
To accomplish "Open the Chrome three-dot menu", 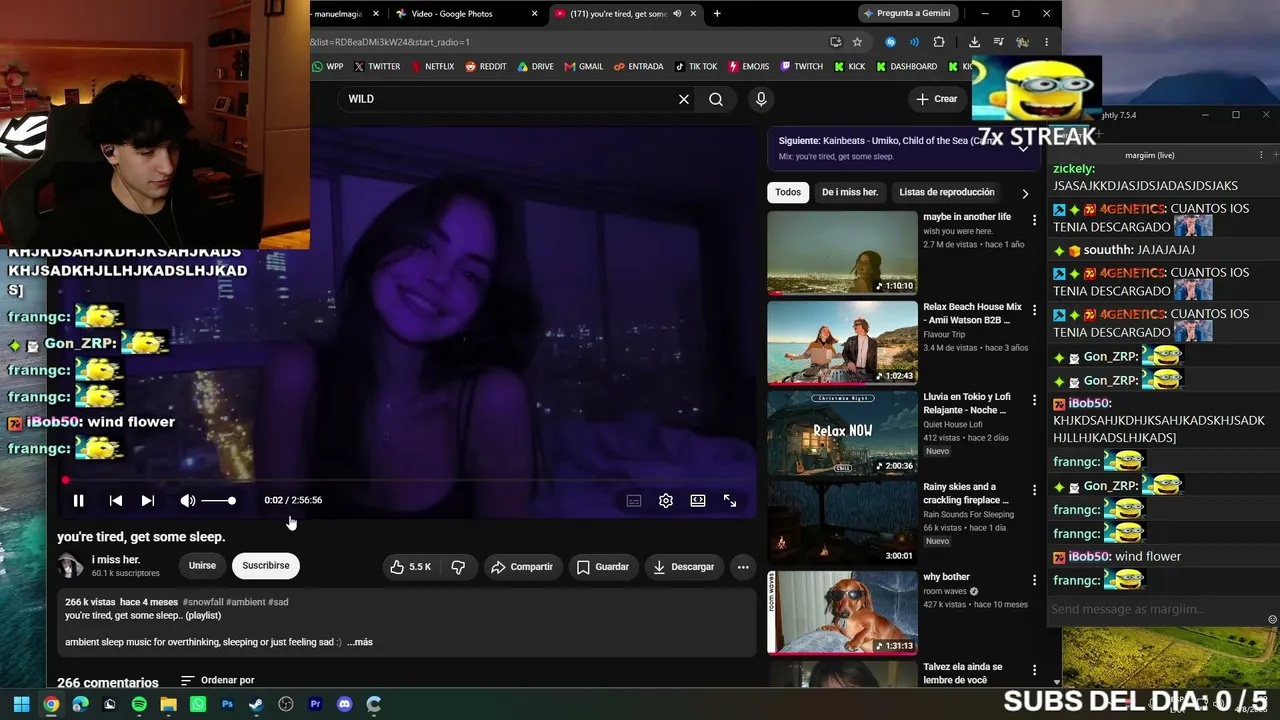I will click(1046, 42).
